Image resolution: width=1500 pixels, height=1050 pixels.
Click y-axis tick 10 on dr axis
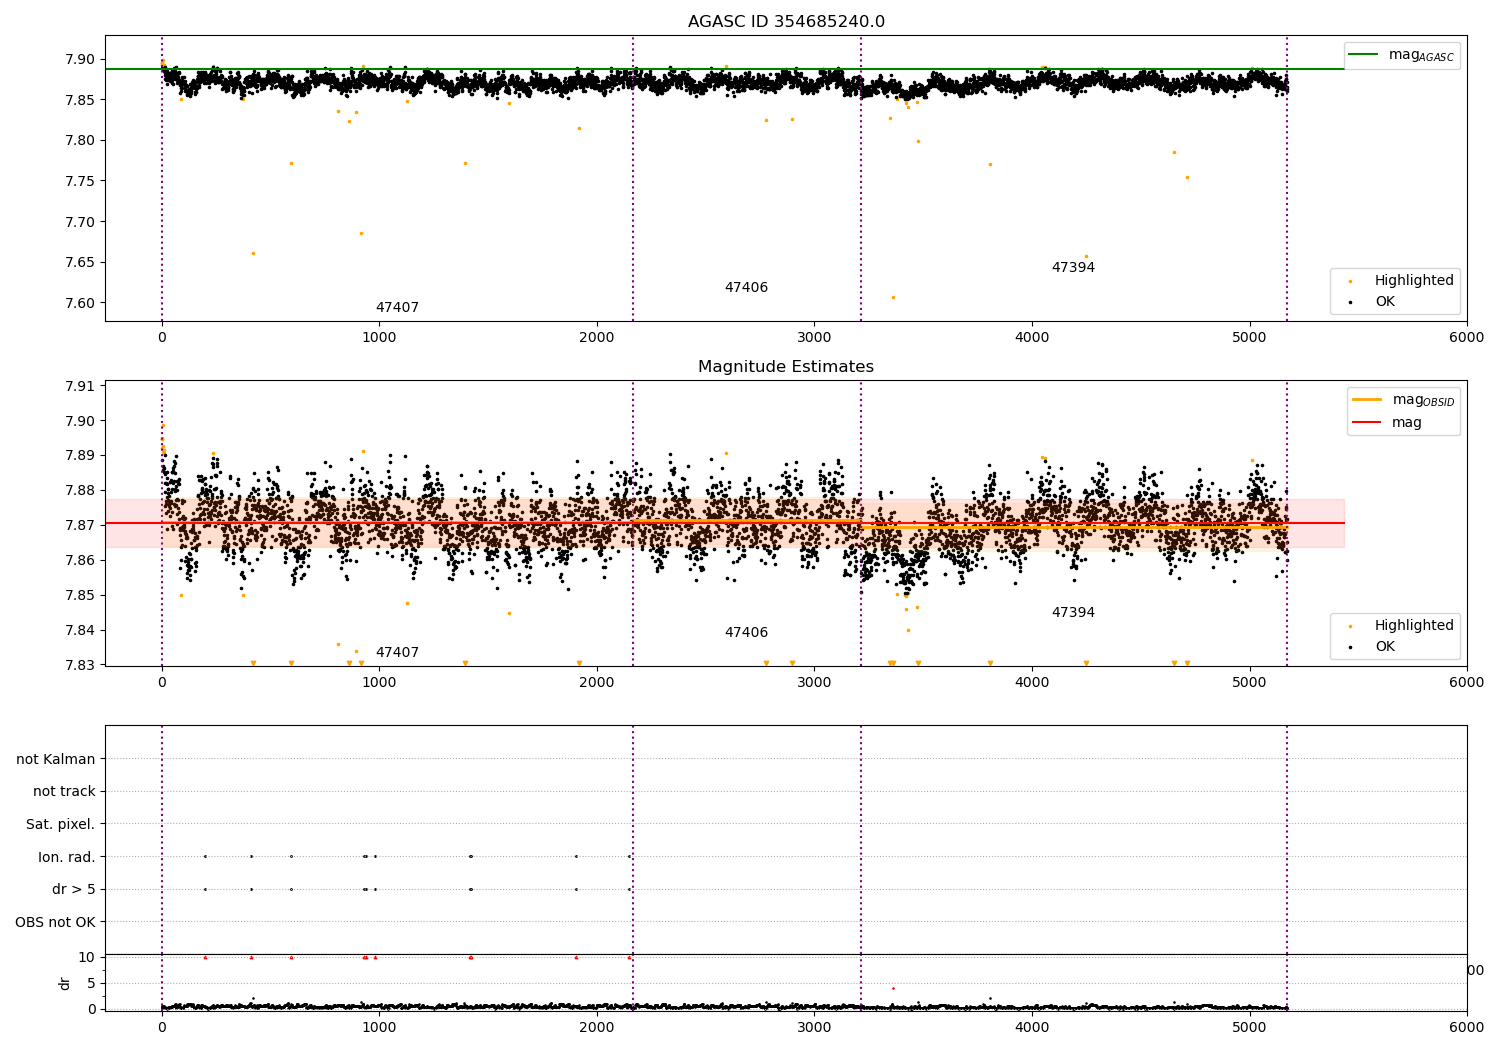(87, 957)
